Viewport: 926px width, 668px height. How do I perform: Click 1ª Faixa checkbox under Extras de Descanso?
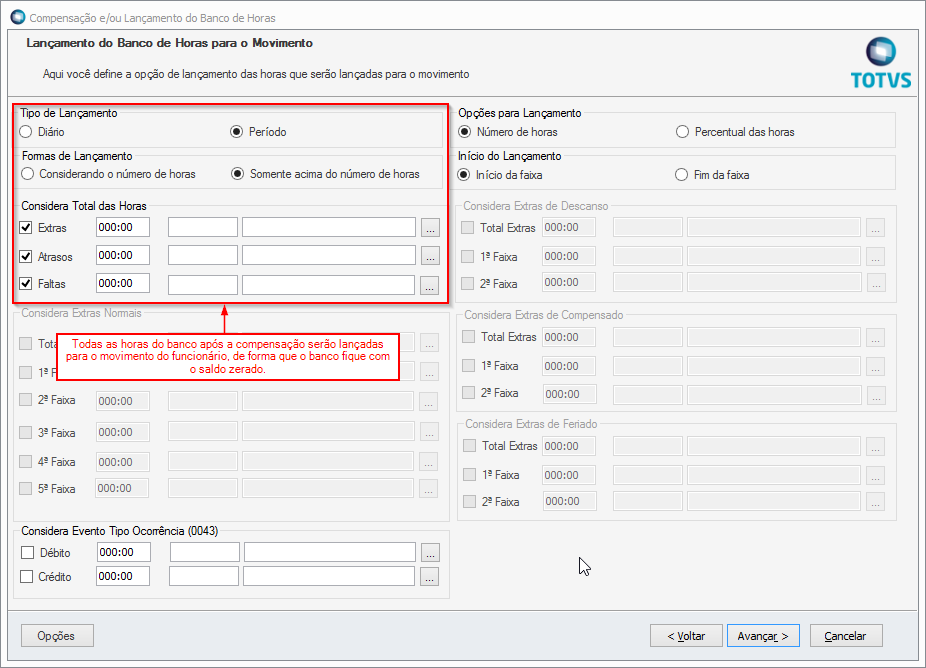(x=467, y=256)
